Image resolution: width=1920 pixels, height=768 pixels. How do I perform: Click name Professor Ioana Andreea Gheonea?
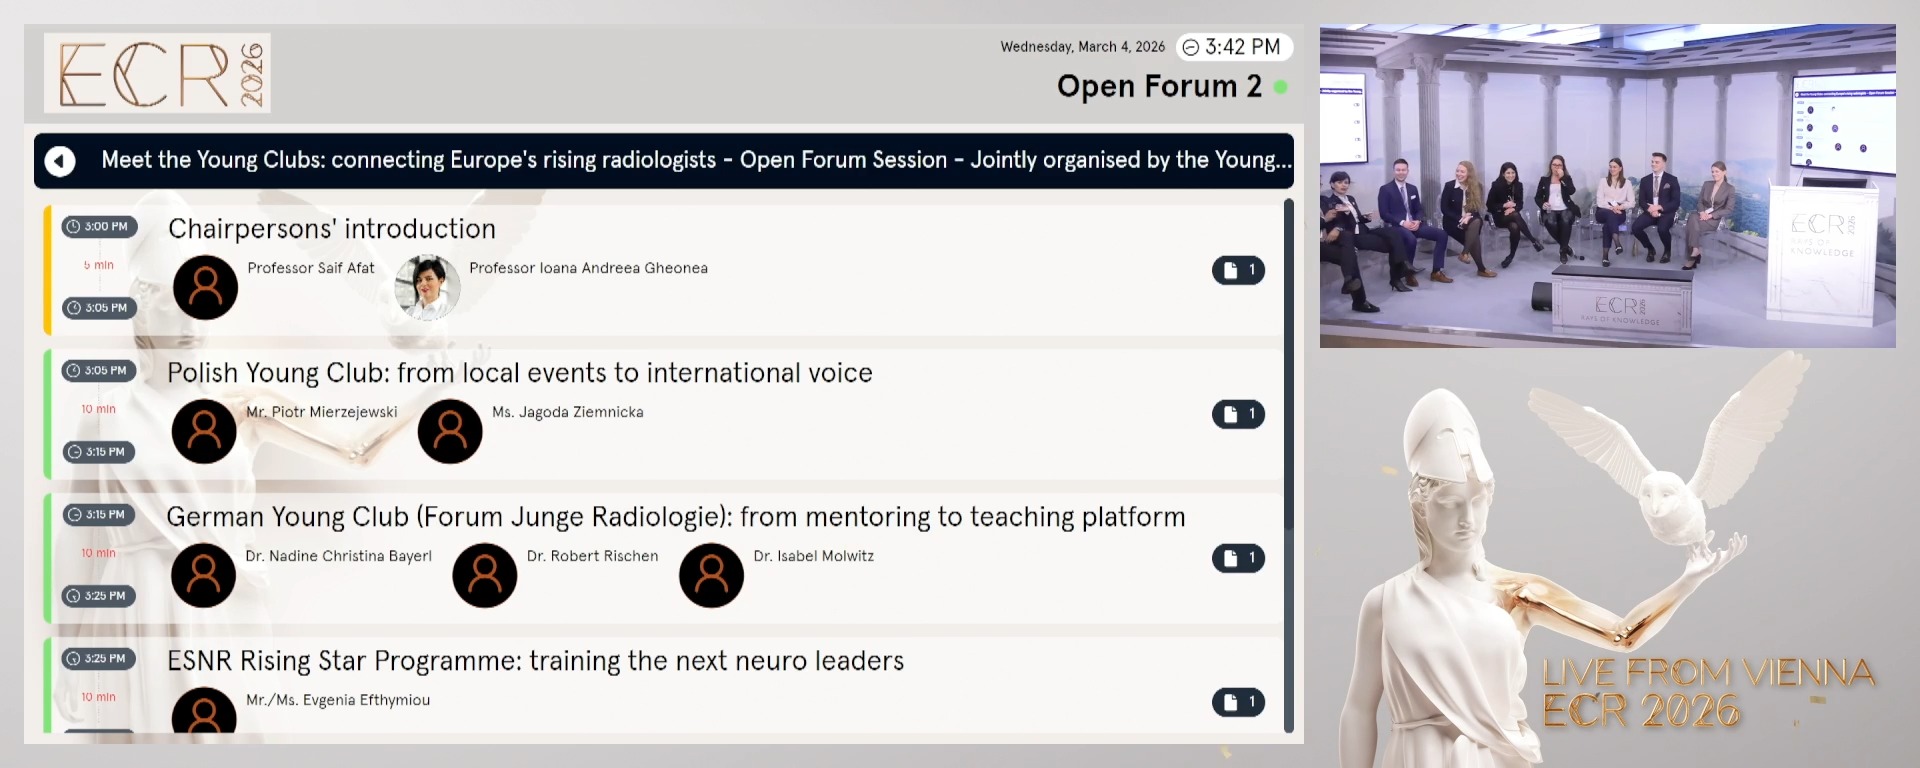[588, 268]
